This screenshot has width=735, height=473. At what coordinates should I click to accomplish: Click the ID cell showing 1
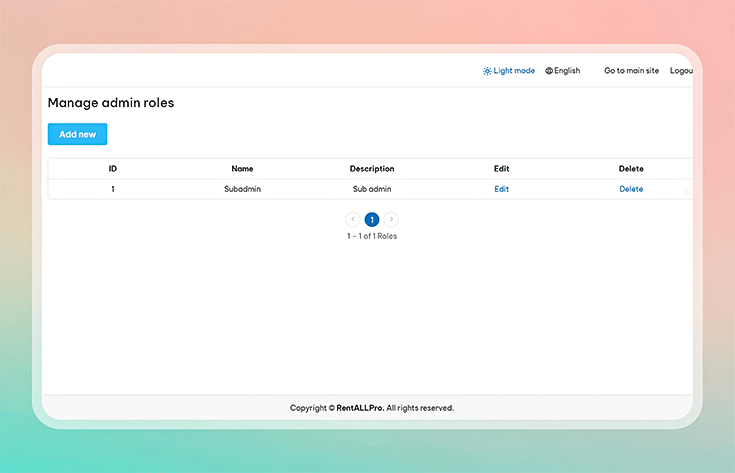point(112,189)
